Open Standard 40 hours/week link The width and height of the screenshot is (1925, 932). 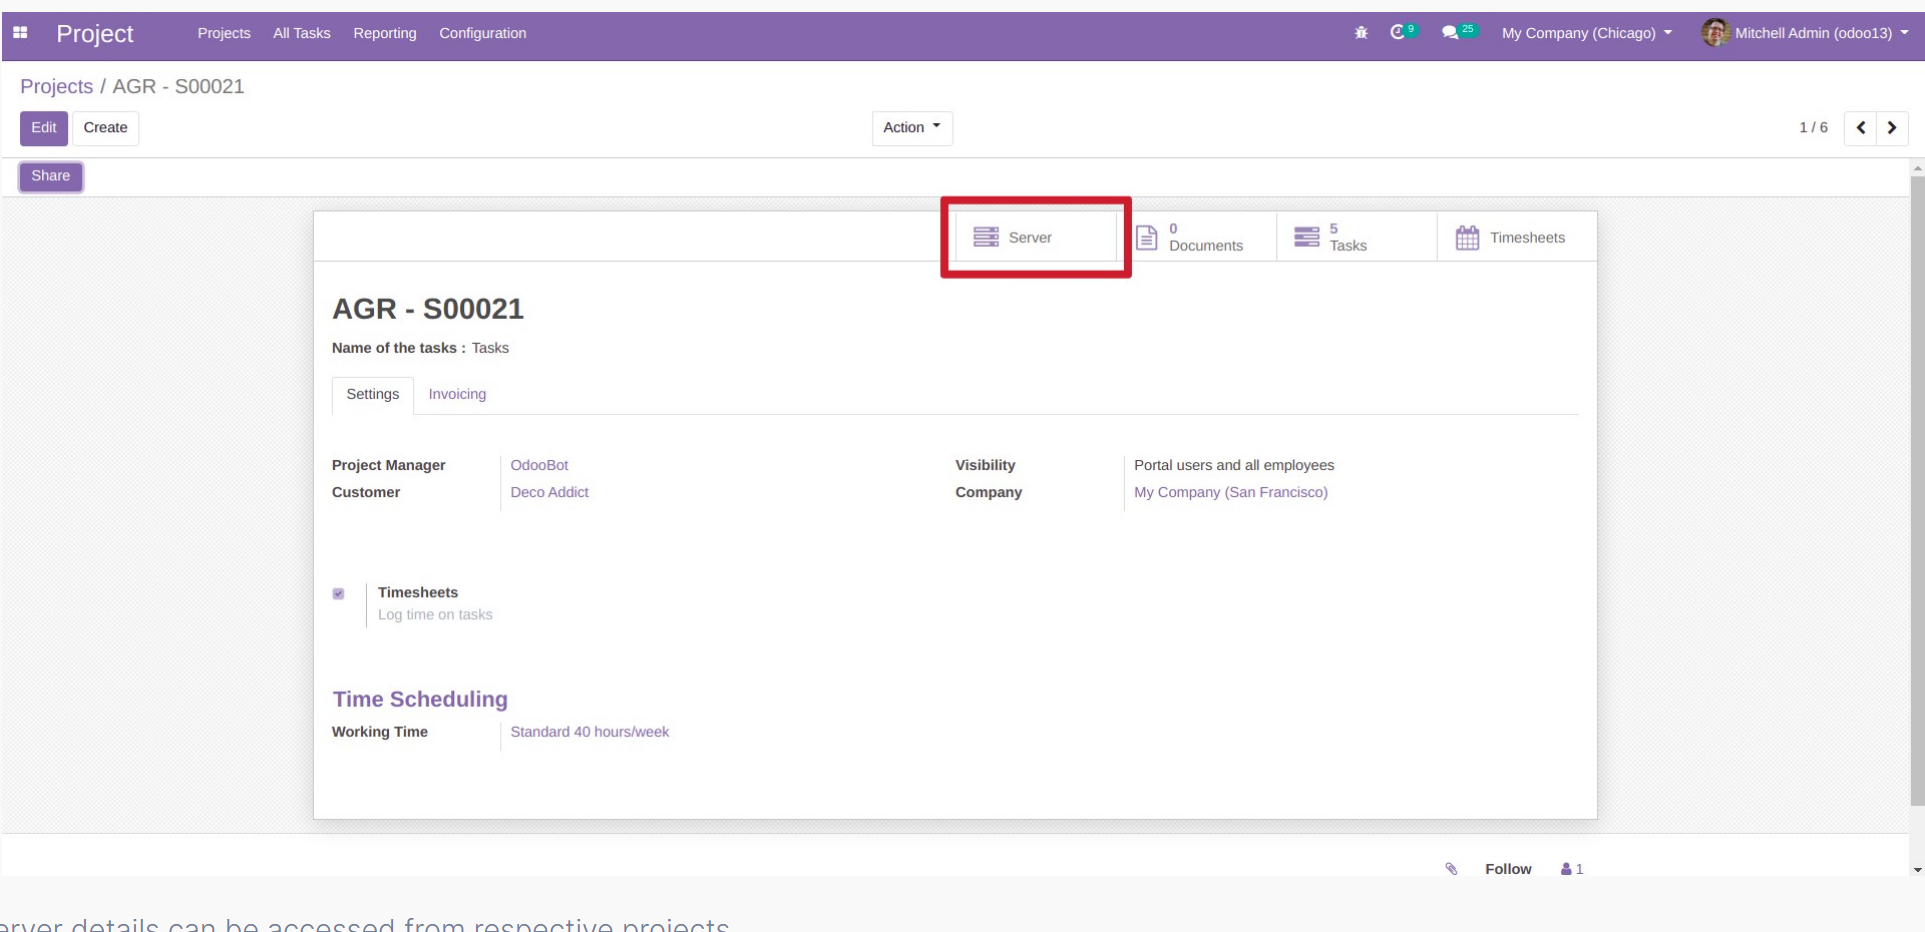click(590, 732)
